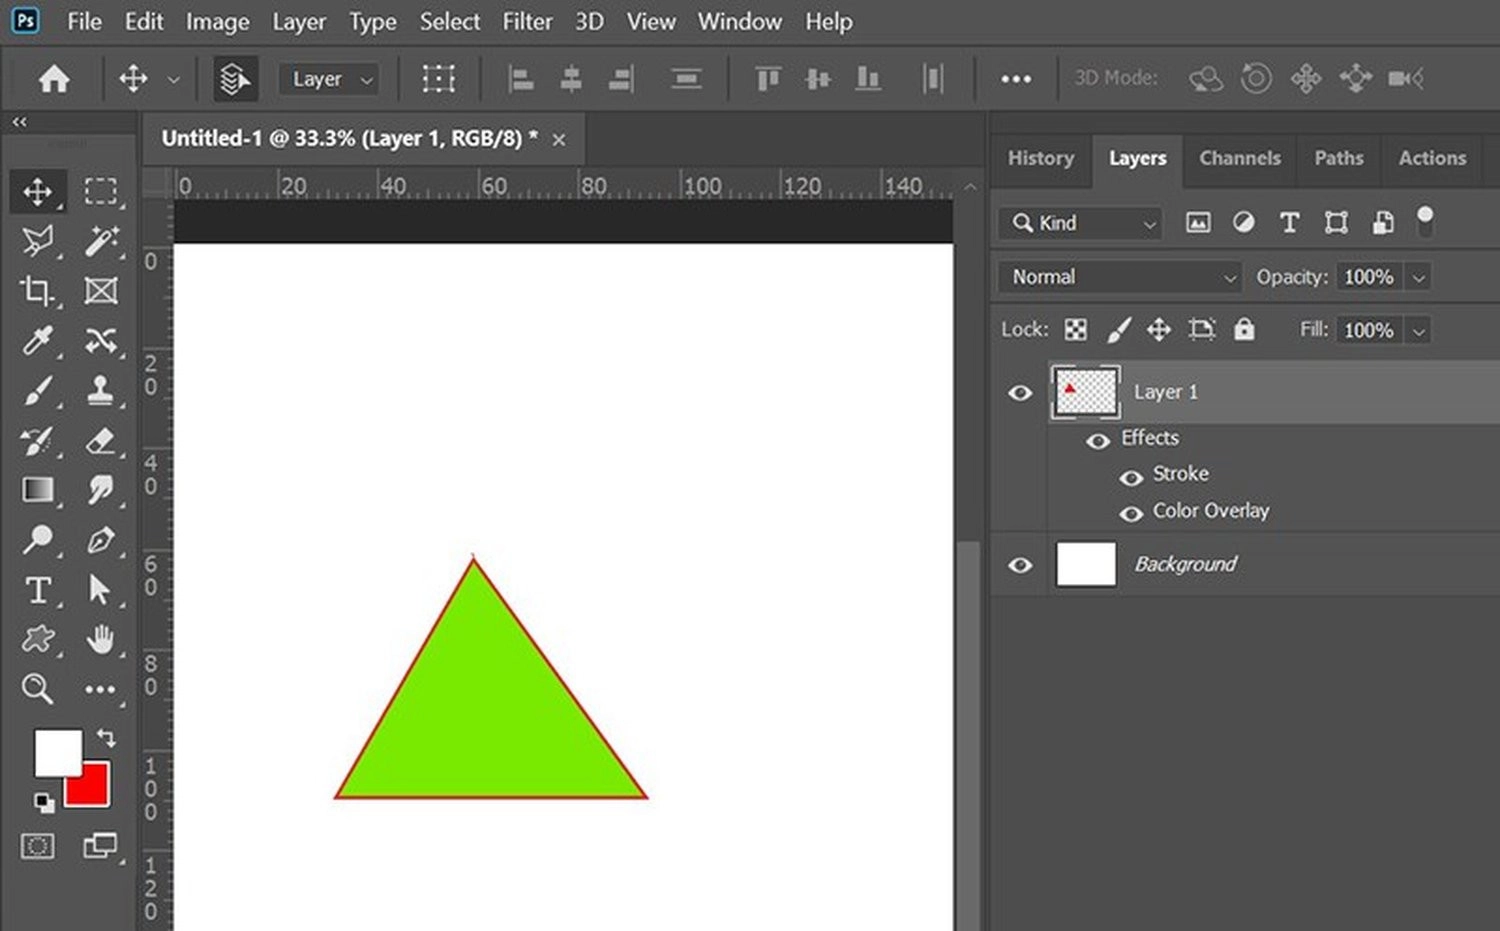The image size is (1500, 931).
Task: Toggle Lock all padlock icon
Action: [x=1244, y=329]
